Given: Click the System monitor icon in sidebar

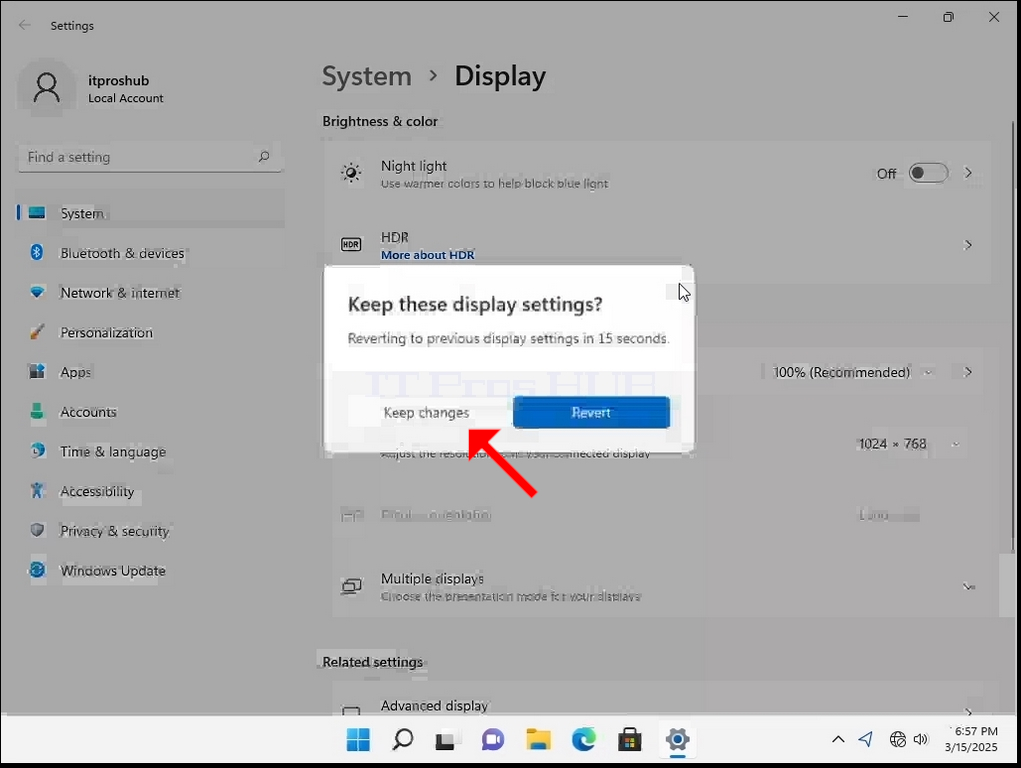Looking at the screenshot, I should [37, 212].
